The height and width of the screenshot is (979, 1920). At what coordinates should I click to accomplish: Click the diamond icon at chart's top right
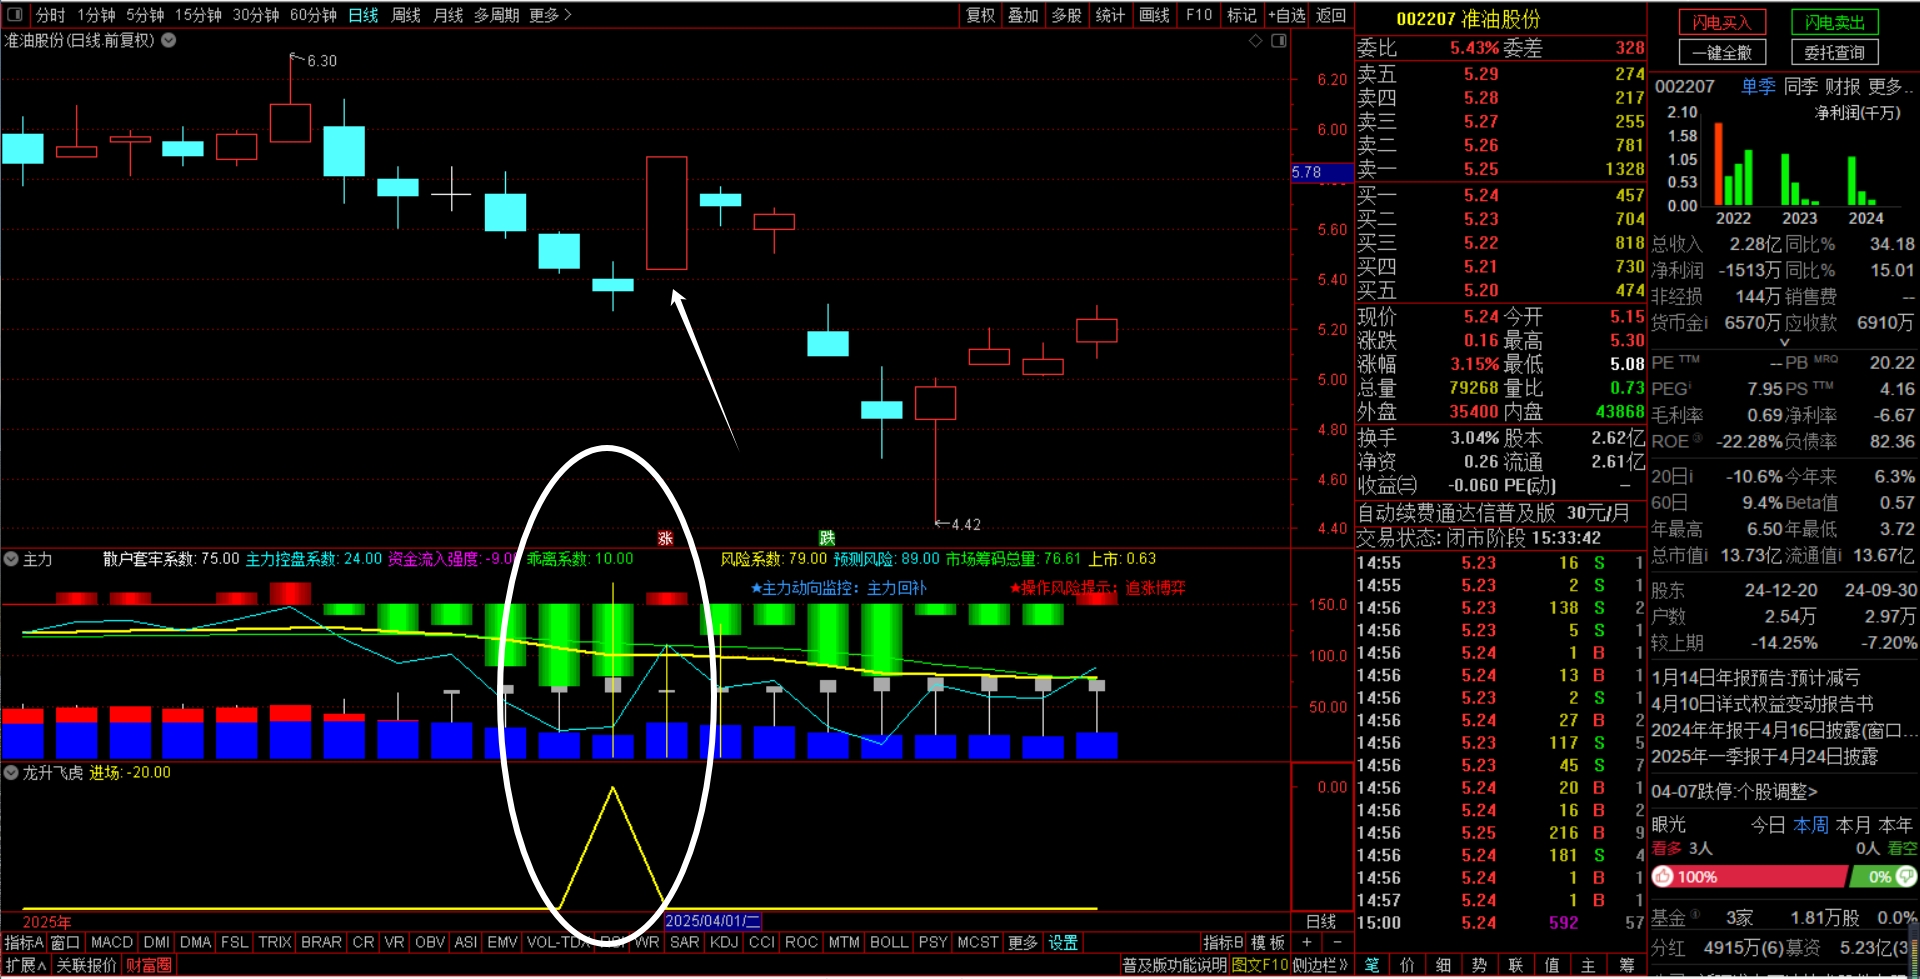tap(1256, 41)
